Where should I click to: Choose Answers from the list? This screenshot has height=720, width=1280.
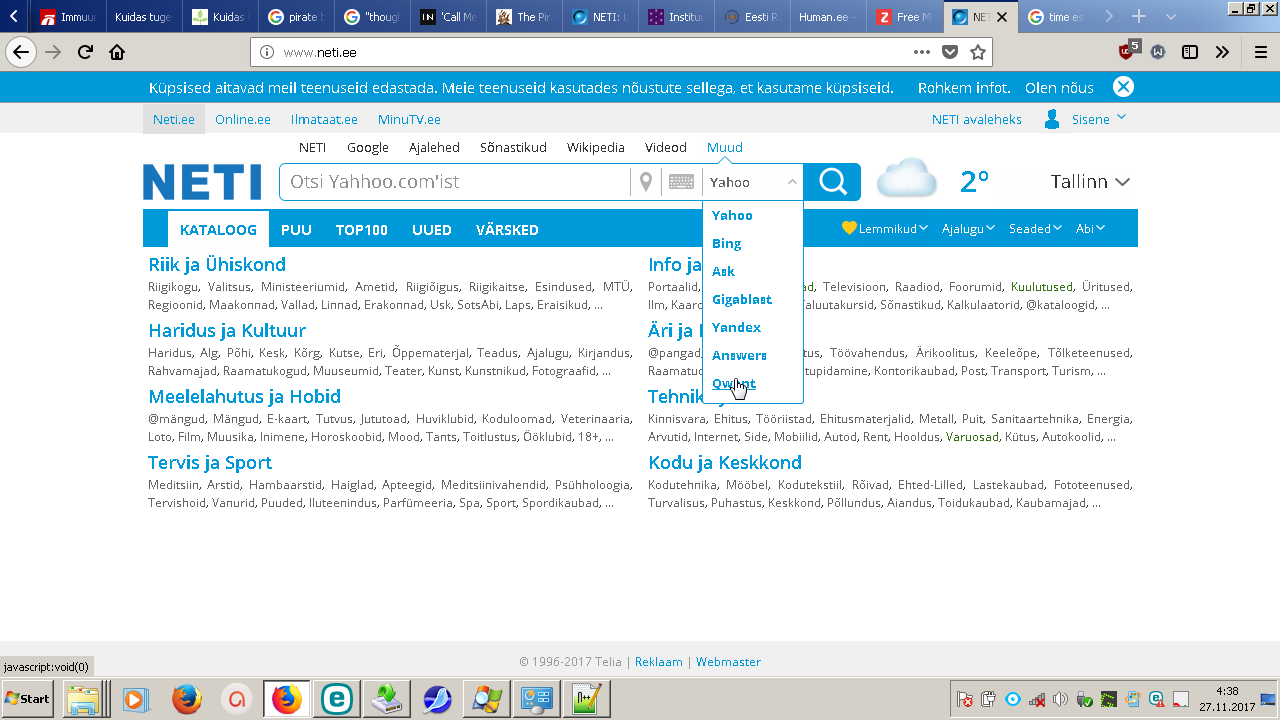click(739, 355)
